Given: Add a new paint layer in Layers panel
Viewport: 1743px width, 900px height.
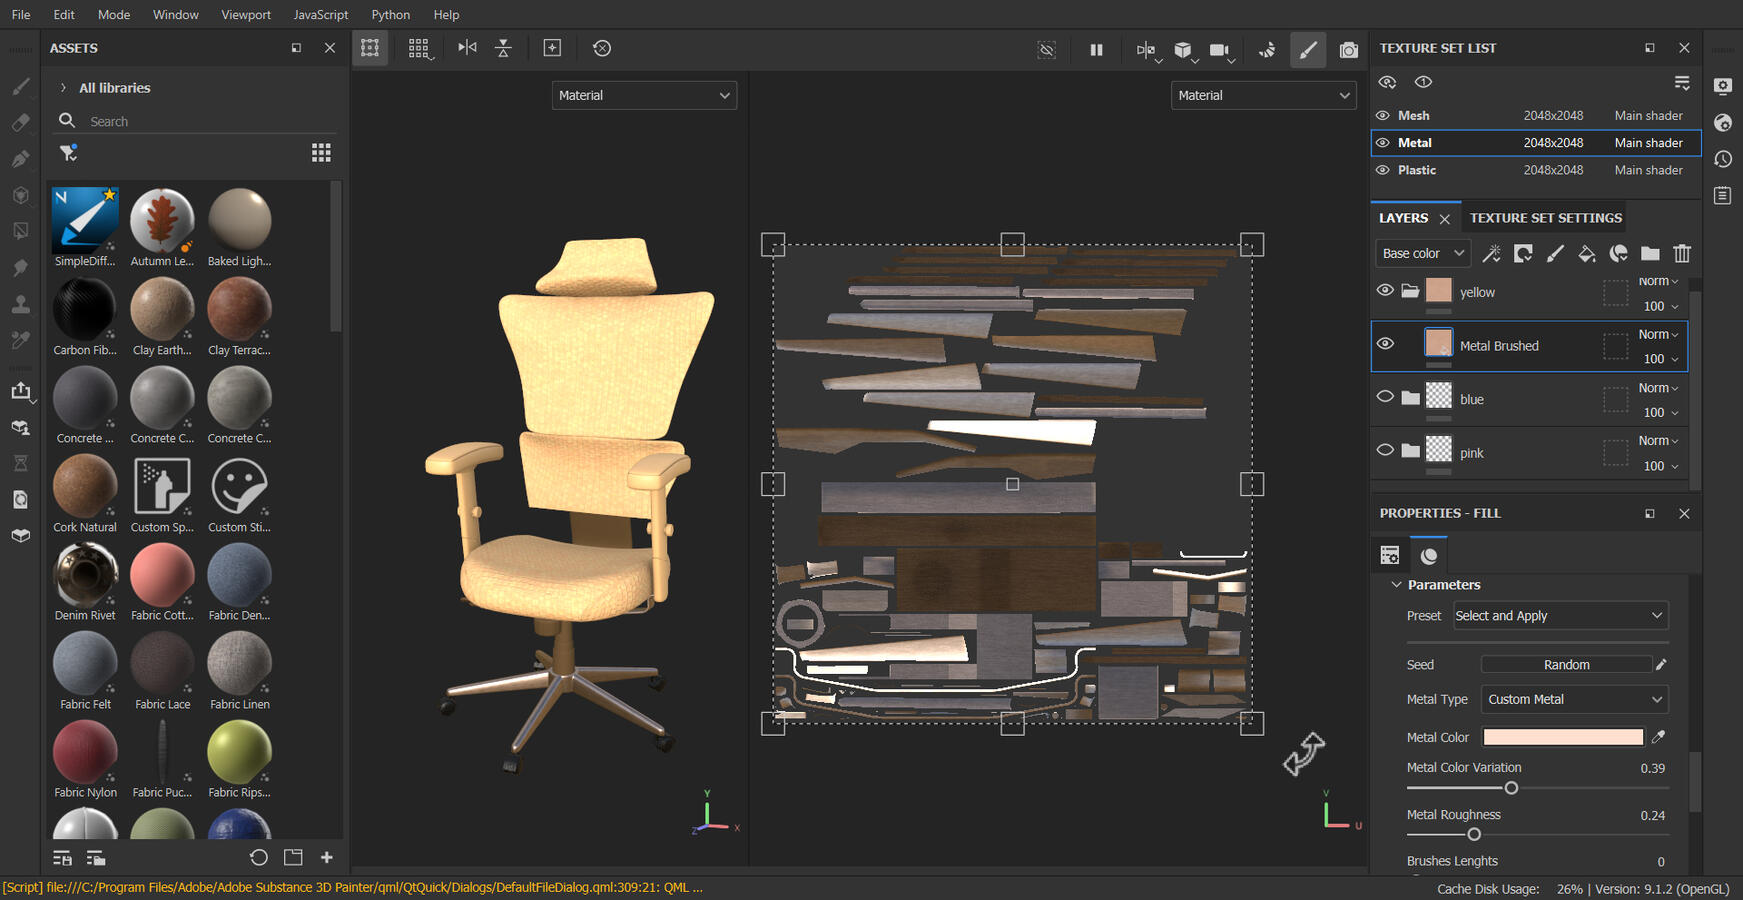Looking at the screenshot, I should click(x=1555, y=253).
